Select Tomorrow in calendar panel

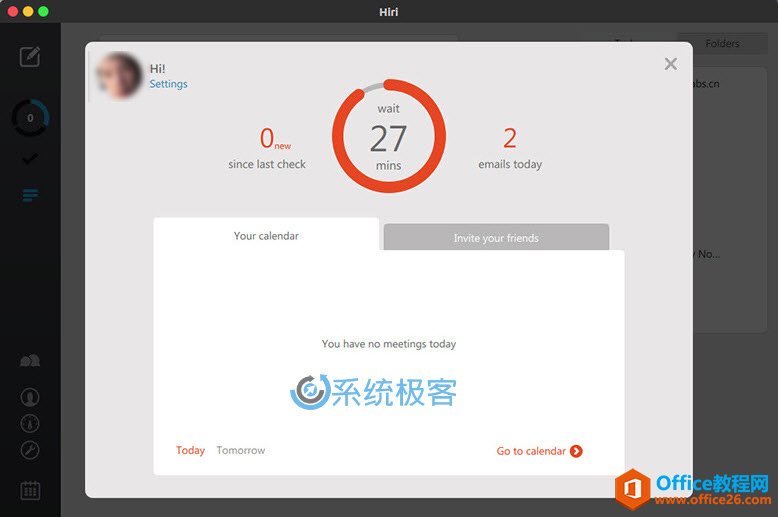tap(241, 450)
